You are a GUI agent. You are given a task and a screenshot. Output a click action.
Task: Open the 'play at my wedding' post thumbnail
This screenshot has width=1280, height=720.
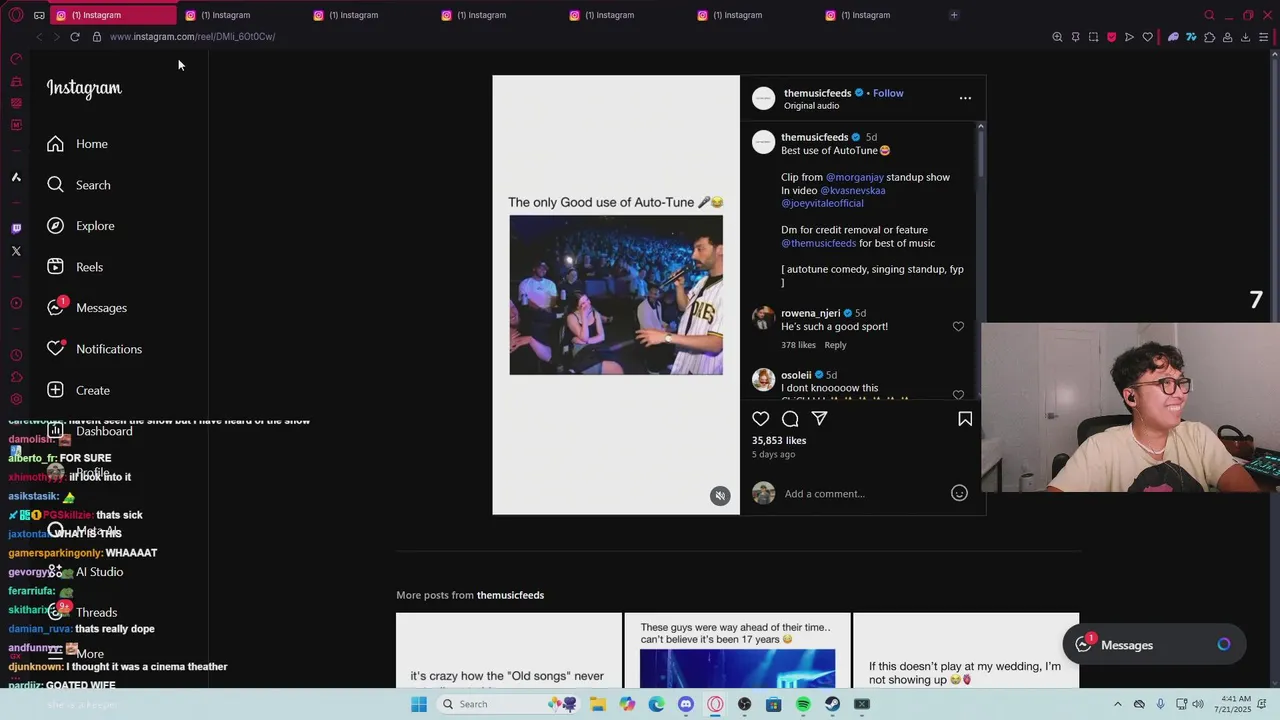[x=966, y=650]
